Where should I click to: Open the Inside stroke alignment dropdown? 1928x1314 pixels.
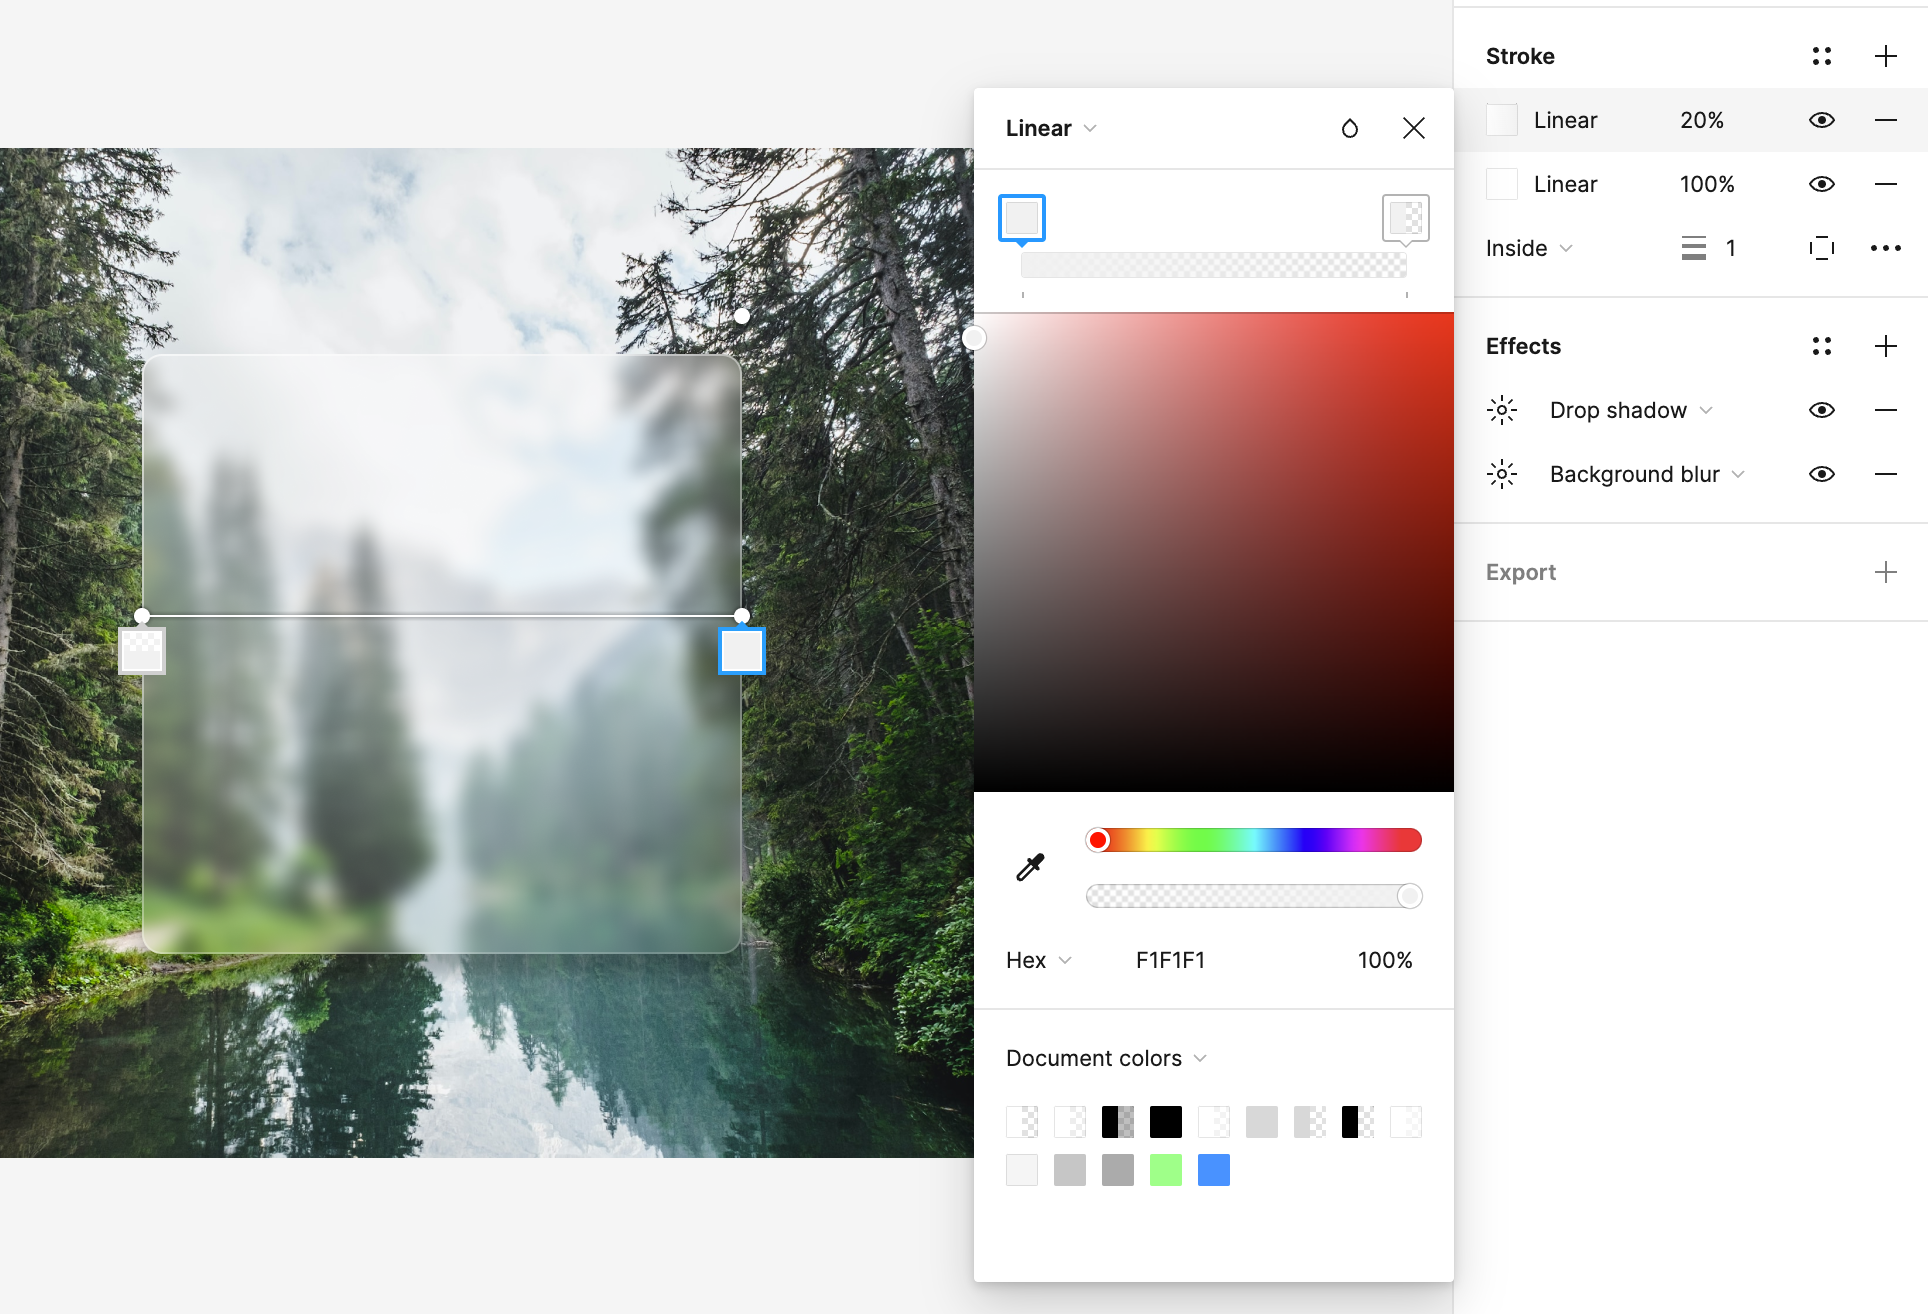click(x=1528, y=248)
